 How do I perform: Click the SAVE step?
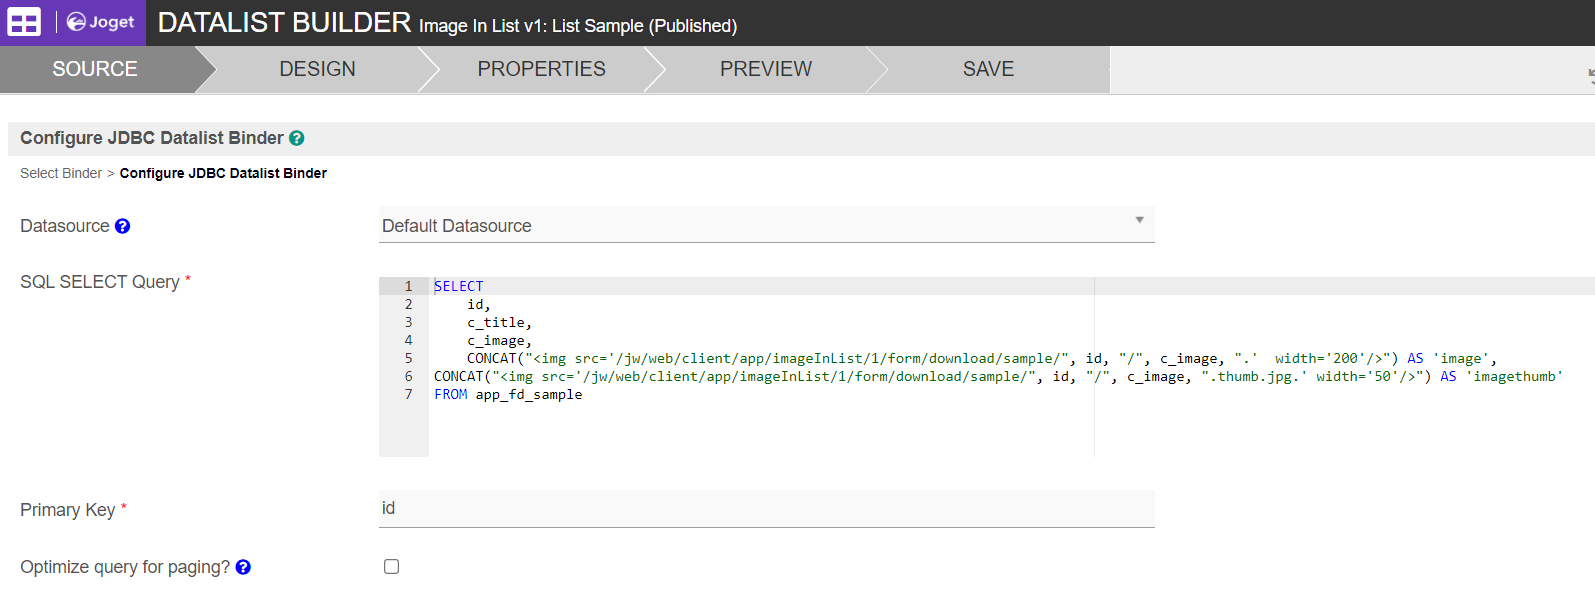click(988, 69)
